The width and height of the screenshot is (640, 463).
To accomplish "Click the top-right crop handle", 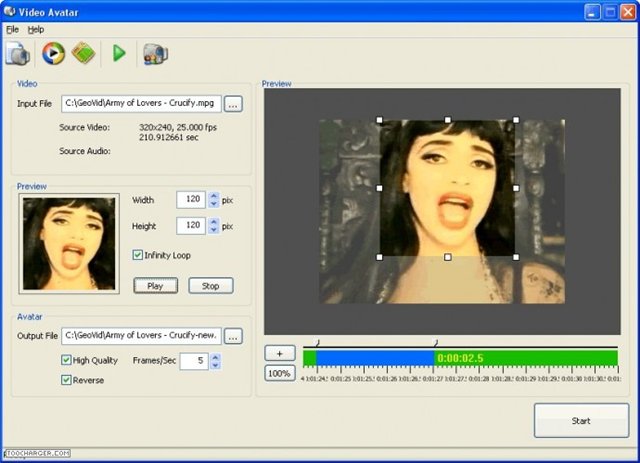I will click(x=516, y=120).
